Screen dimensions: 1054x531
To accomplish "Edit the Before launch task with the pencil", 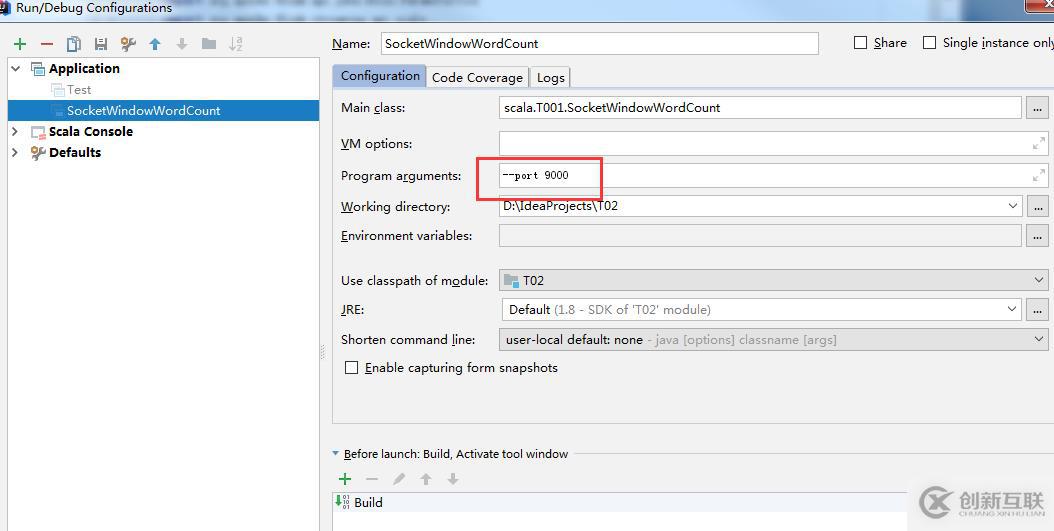I will point(399,479).
